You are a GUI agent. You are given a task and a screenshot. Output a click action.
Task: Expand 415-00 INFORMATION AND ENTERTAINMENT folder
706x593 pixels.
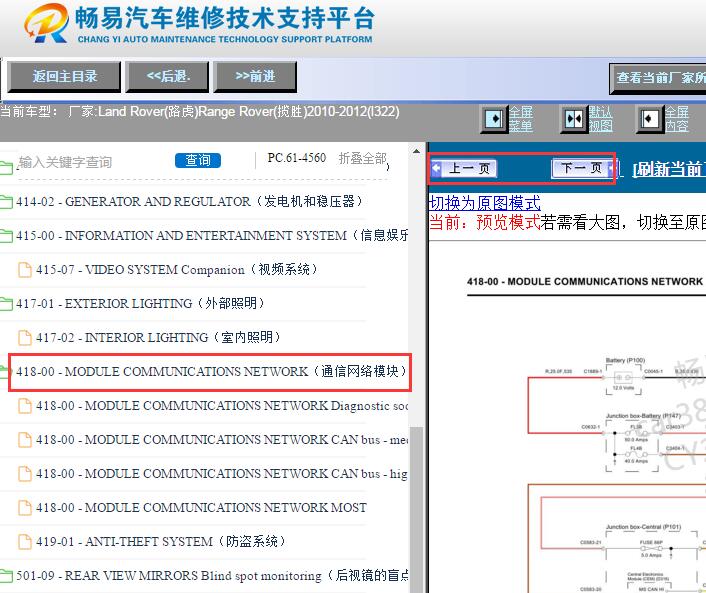pos(204,235)
